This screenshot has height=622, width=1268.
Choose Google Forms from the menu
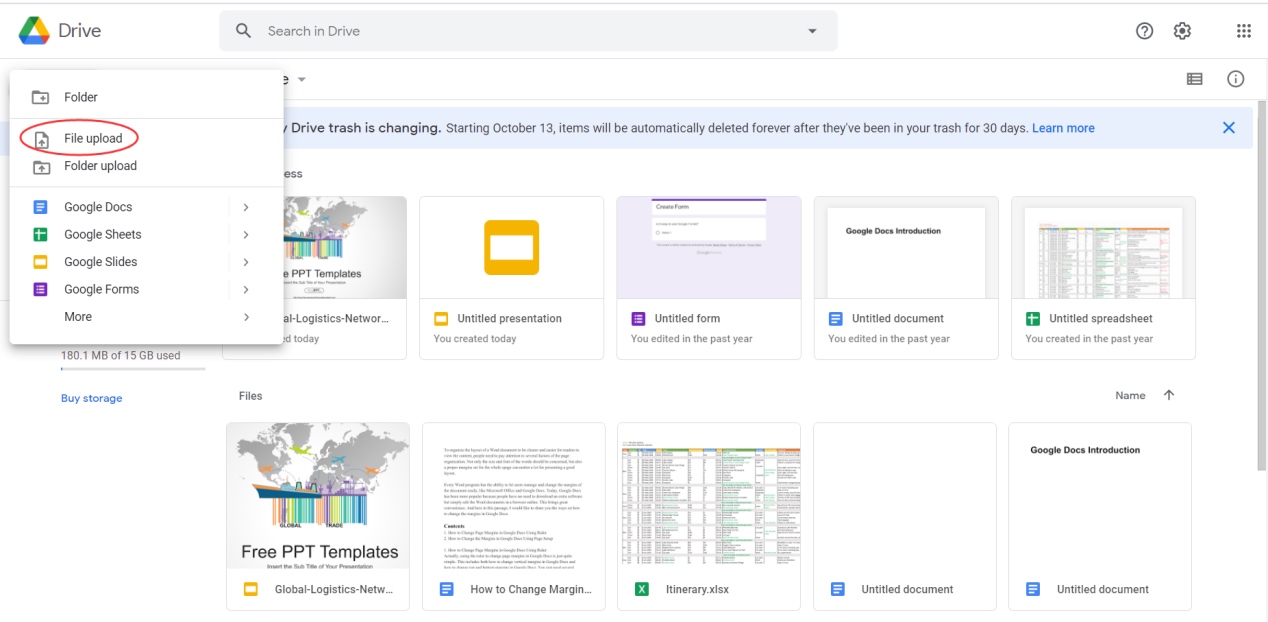tap(147, 289)
